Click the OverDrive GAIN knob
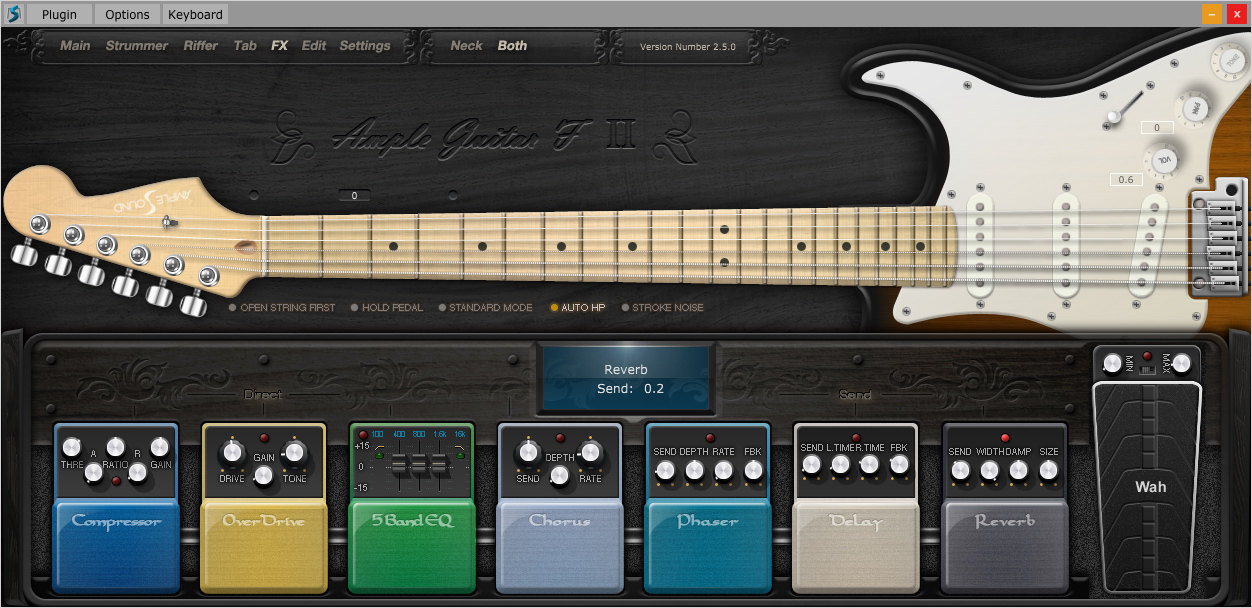Image resolution: width=1252 pixels, height=608 pixels. (264, 476)
